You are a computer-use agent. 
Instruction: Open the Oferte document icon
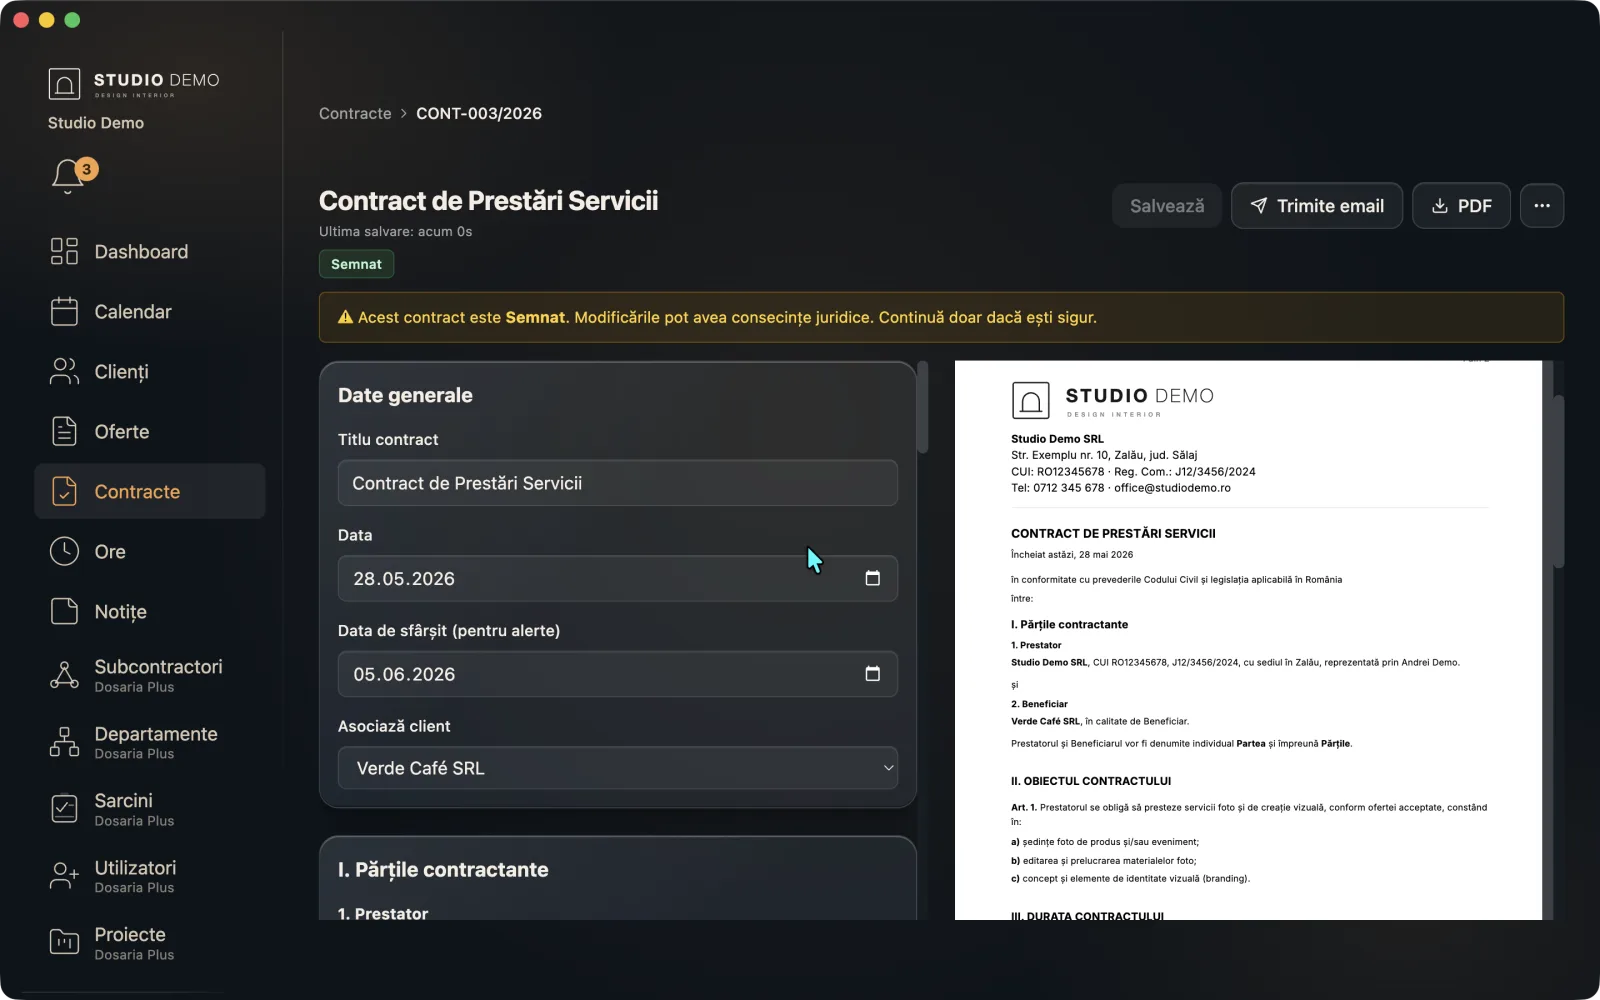point(64,431)
